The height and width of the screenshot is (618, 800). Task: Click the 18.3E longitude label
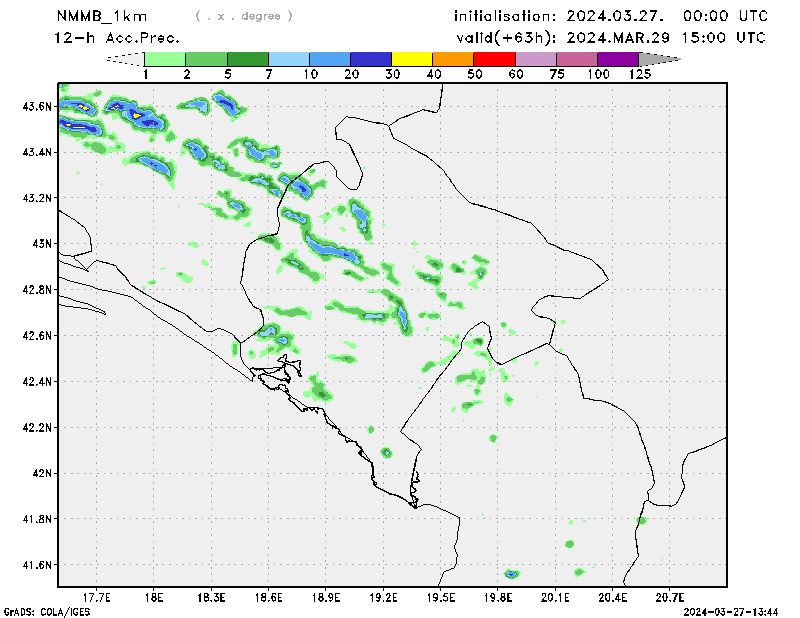pos(211,597)
